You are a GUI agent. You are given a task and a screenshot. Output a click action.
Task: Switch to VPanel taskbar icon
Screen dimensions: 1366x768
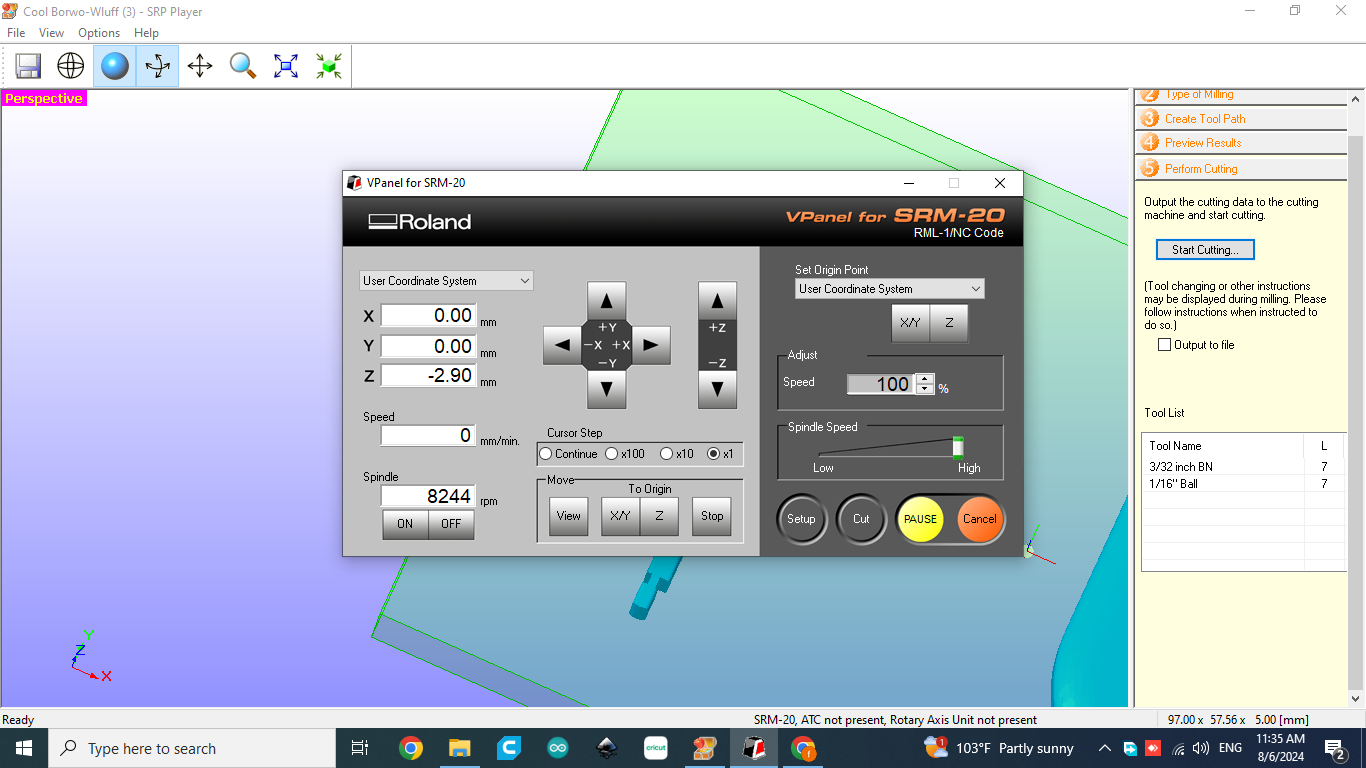(754, 748)
